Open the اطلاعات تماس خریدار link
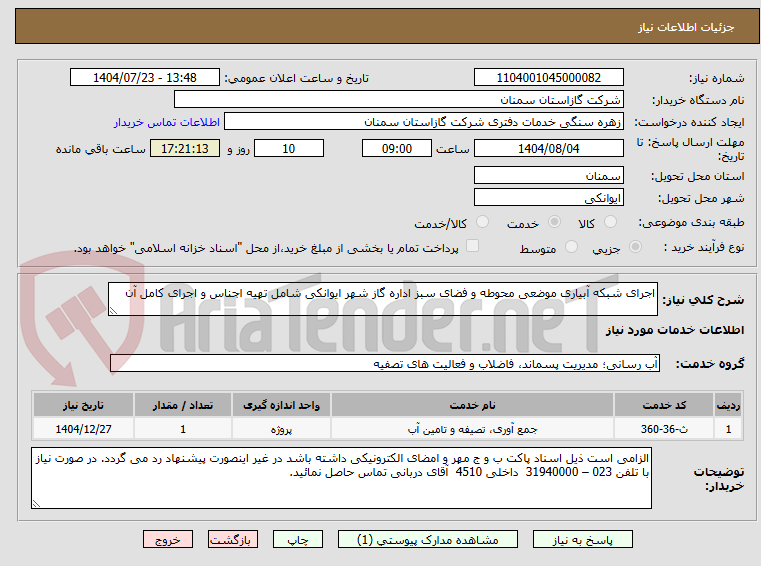This screenshot has width=761, height=566. [167, 122]
